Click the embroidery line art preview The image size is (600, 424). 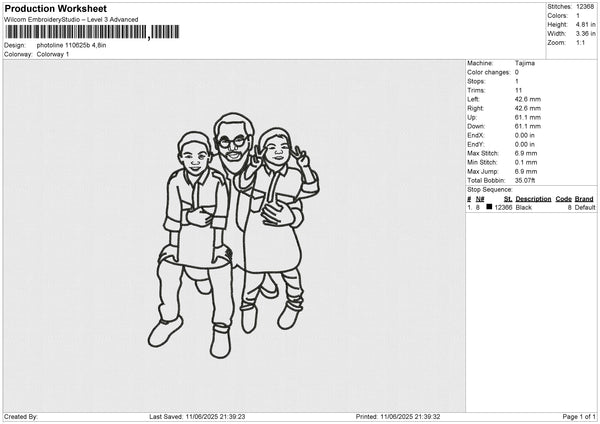(233, 235)
